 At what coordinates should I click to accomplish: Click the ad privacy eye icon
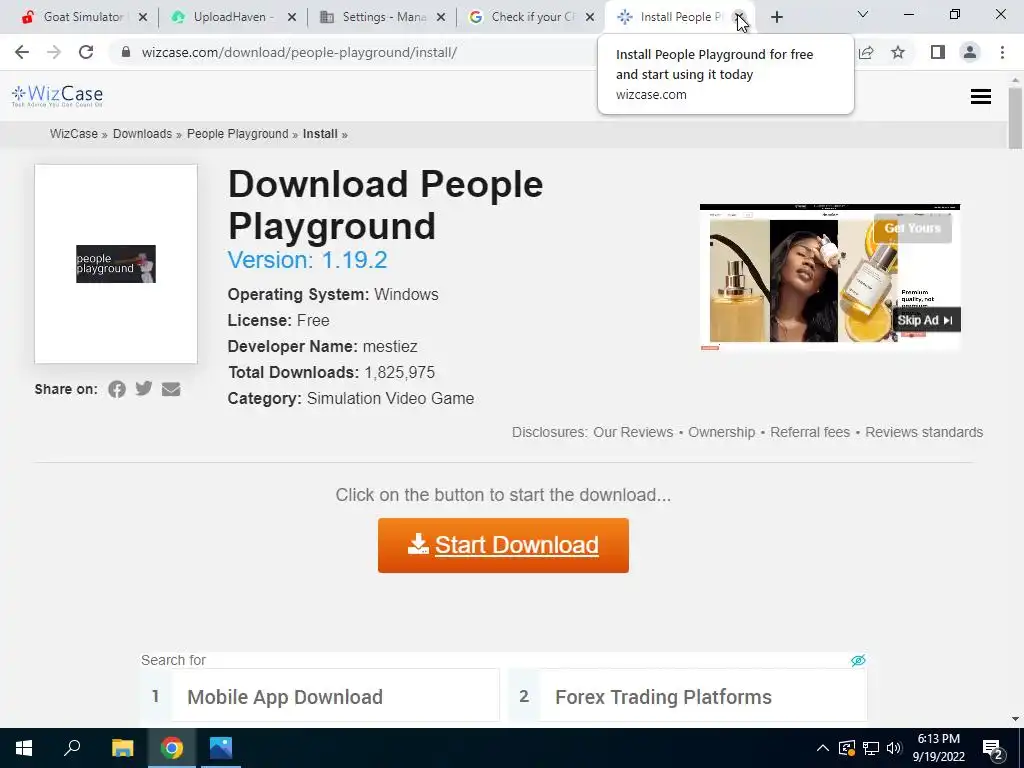point(858,660)
